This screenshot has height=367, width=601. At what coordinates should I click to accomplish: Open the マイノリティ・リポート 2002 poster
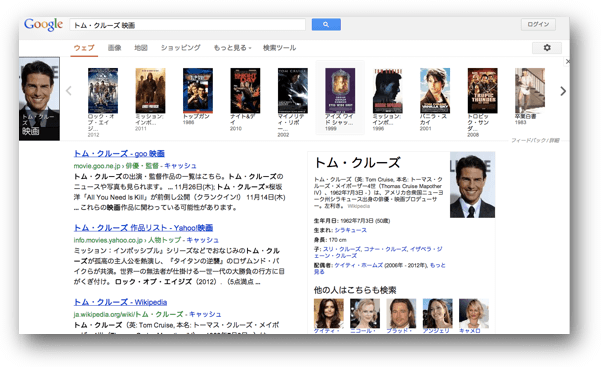(x=293, y=91)
